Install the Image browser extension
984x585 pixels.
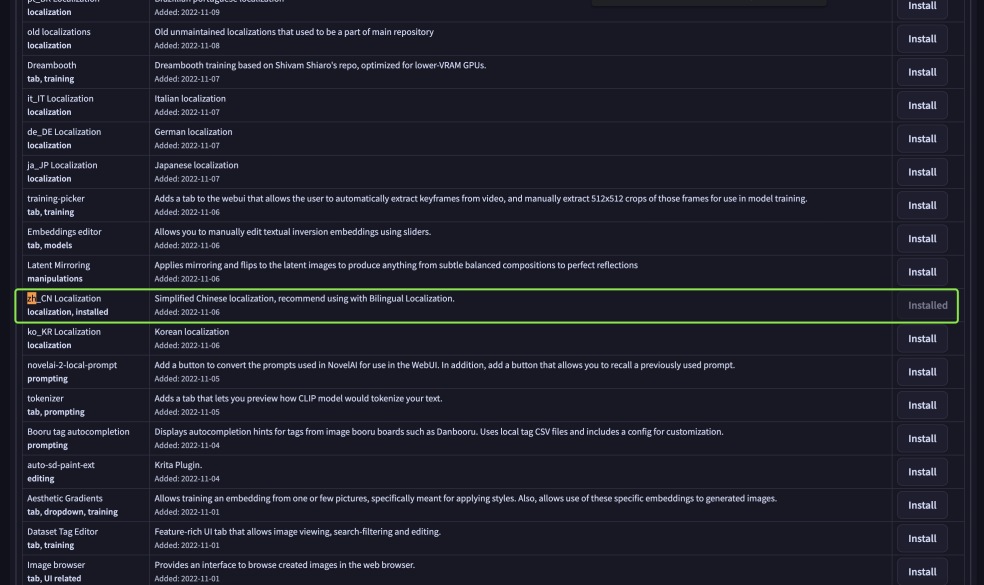tap(921, 572)
